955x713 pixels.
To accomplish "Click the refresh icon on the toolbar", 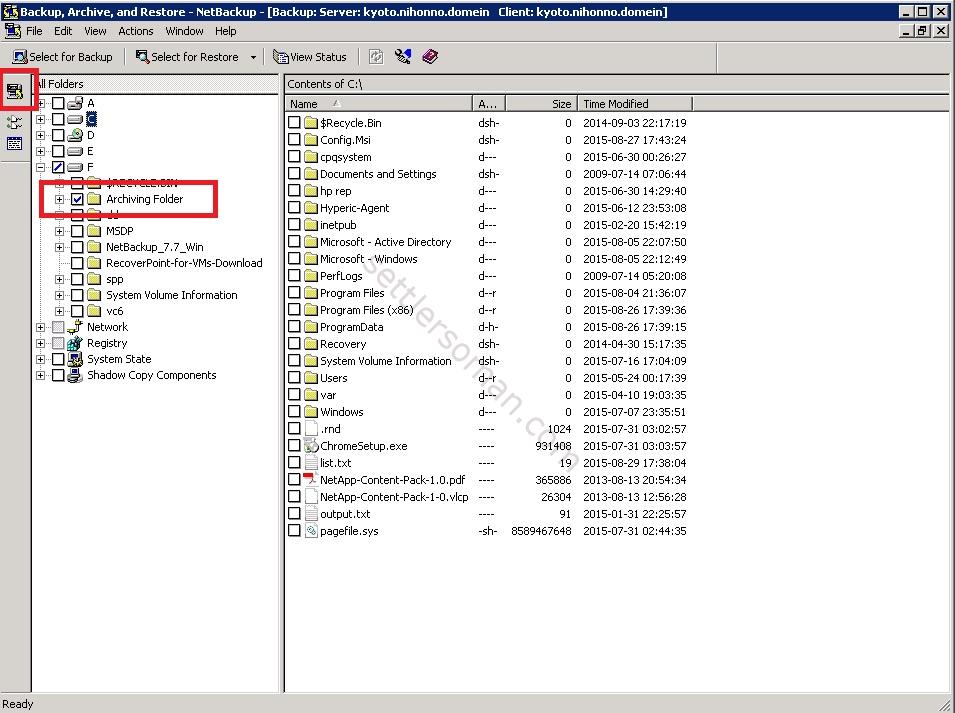I will [374, 56].
